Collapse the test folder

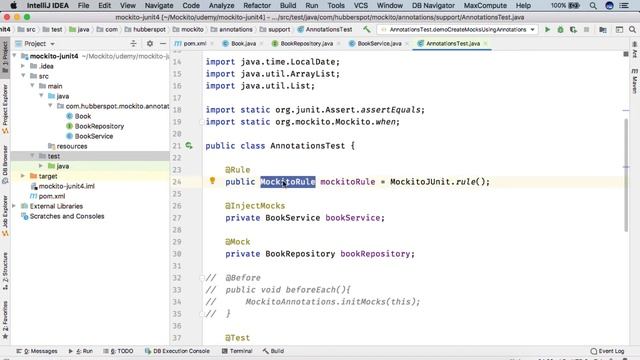pyautogui.click(x=32, y=156)
